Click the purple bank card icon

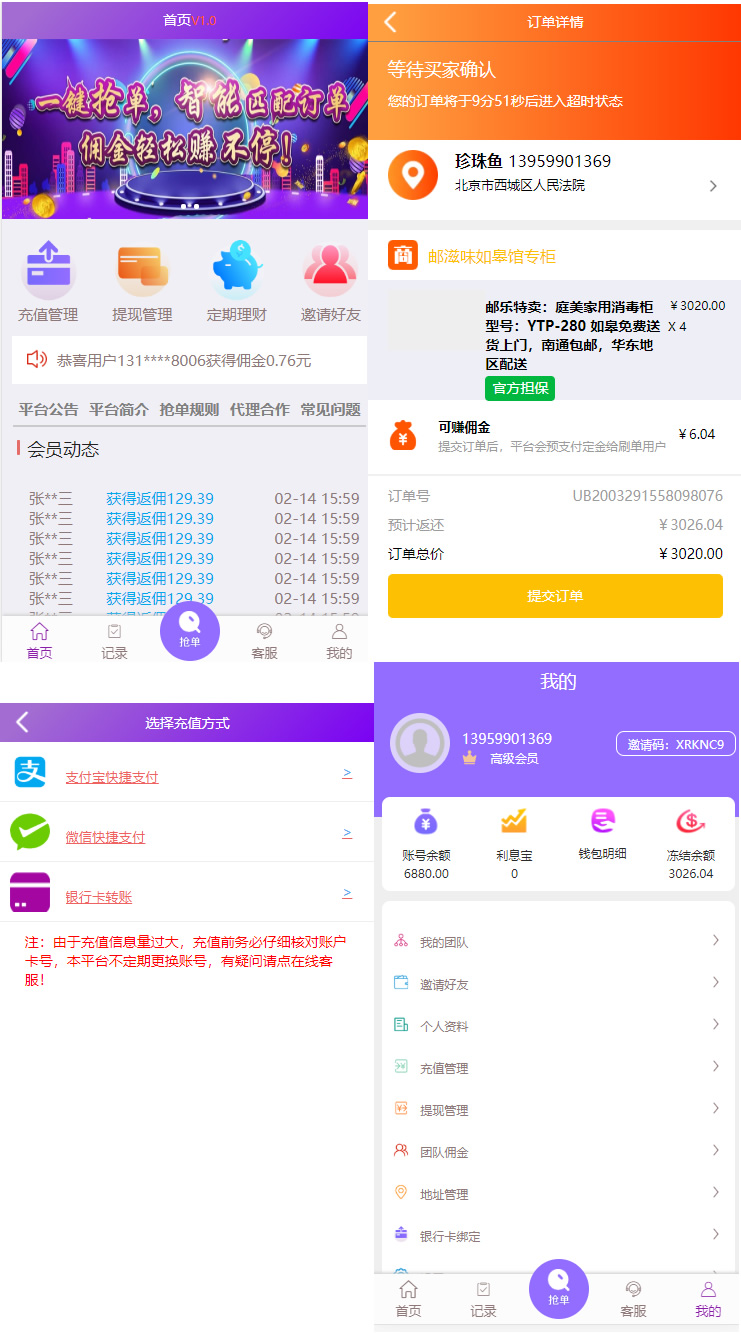click(x=30, y=892)
